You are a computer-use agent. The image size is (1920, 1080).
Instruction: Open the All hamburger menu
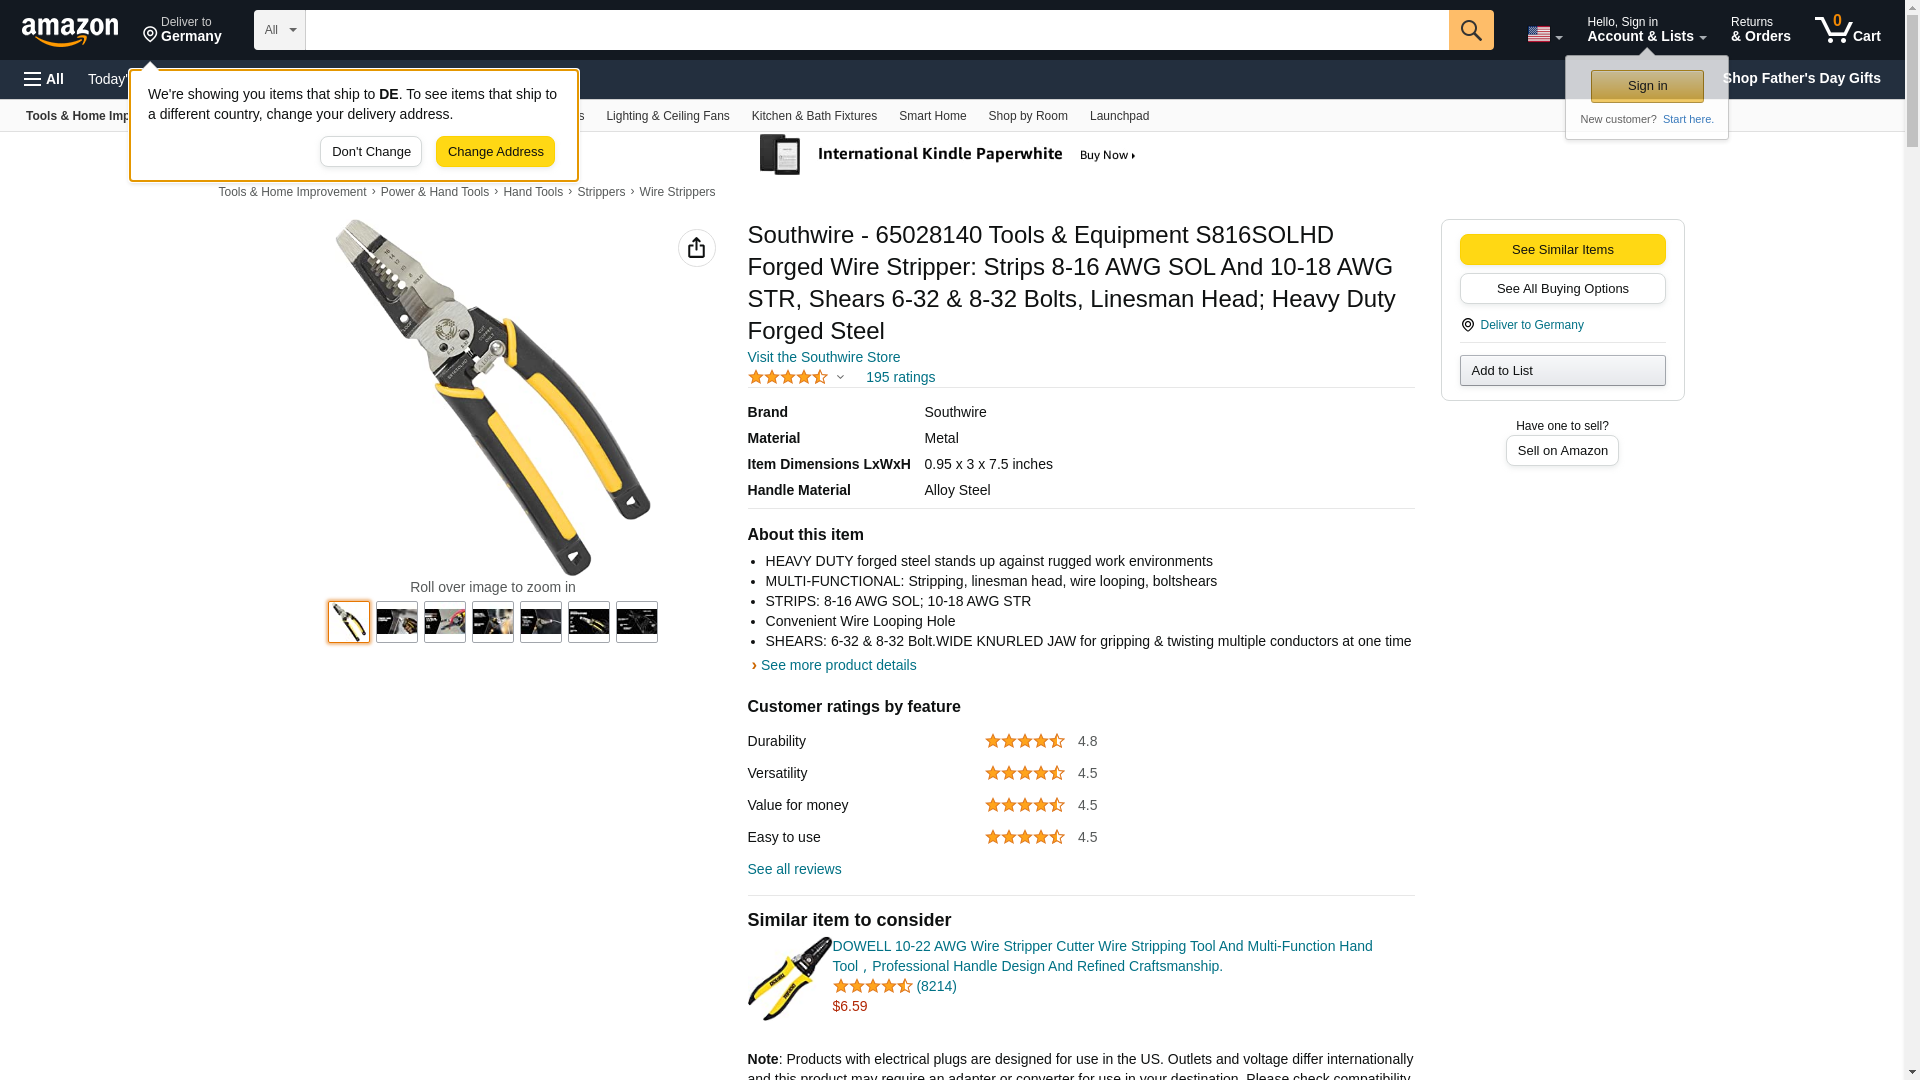(44, 79)
